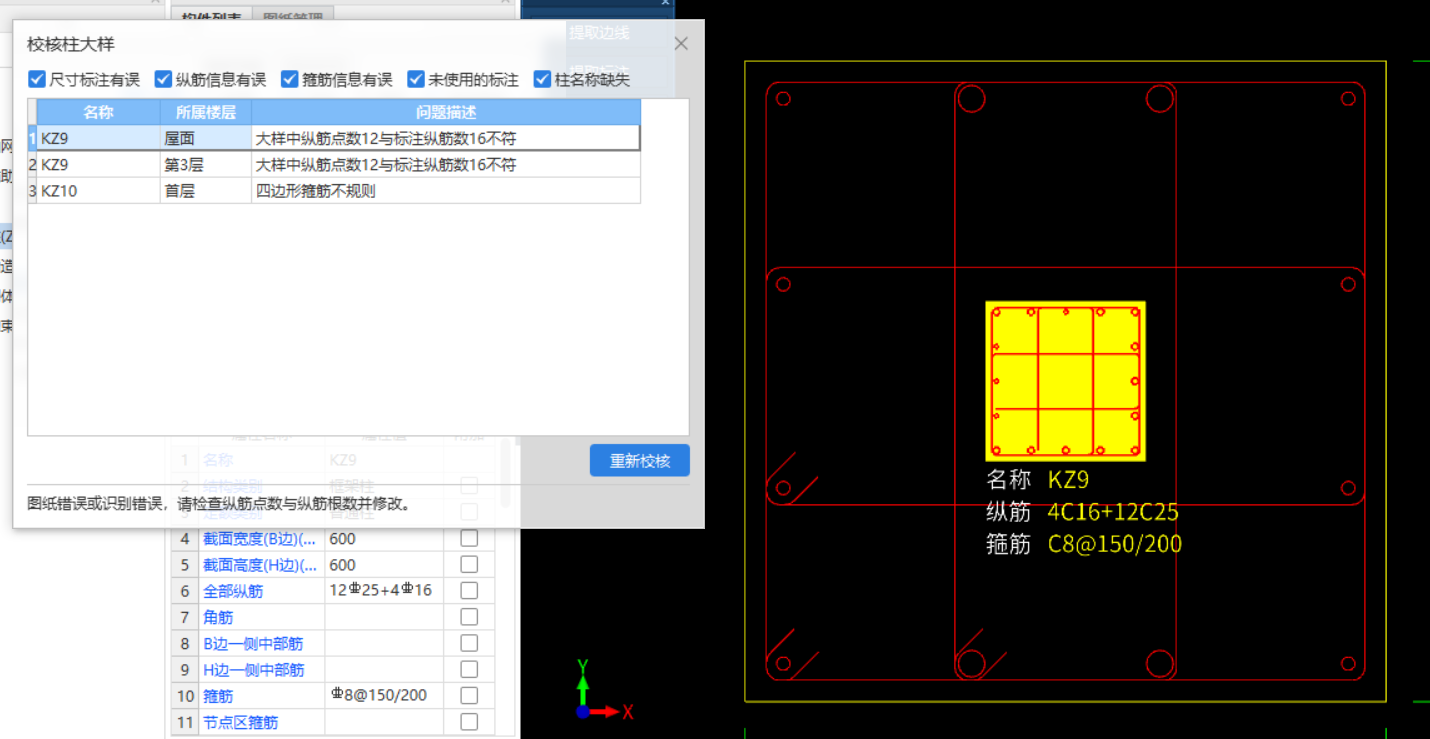Click the 截面宽度(B边) property name
Image resolution: width=1430 pixels, height=739 pixels.
pyautogui.click(x=259, y=539)
